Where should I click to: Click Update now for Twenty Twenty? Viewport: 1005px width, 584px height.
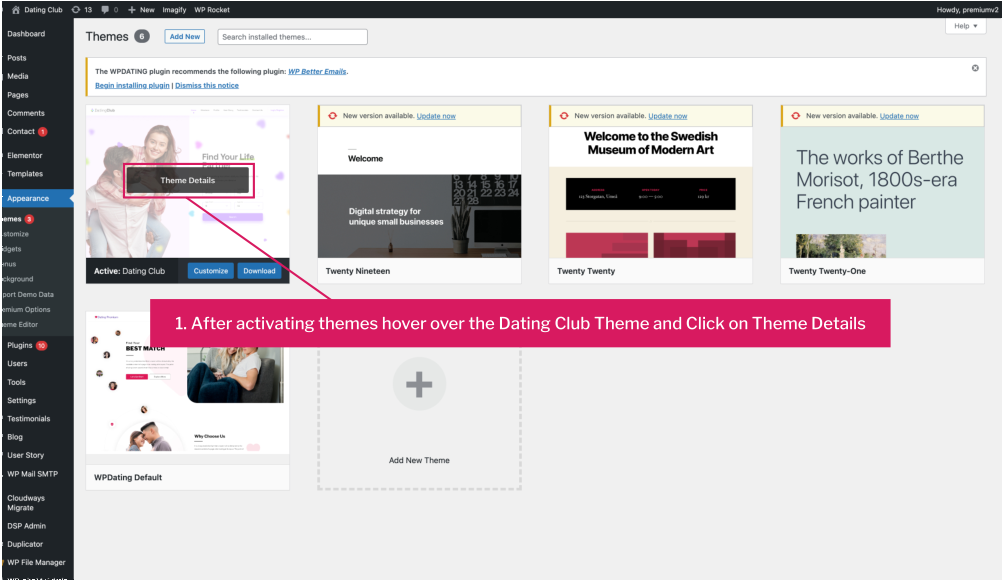coord(668,116)
